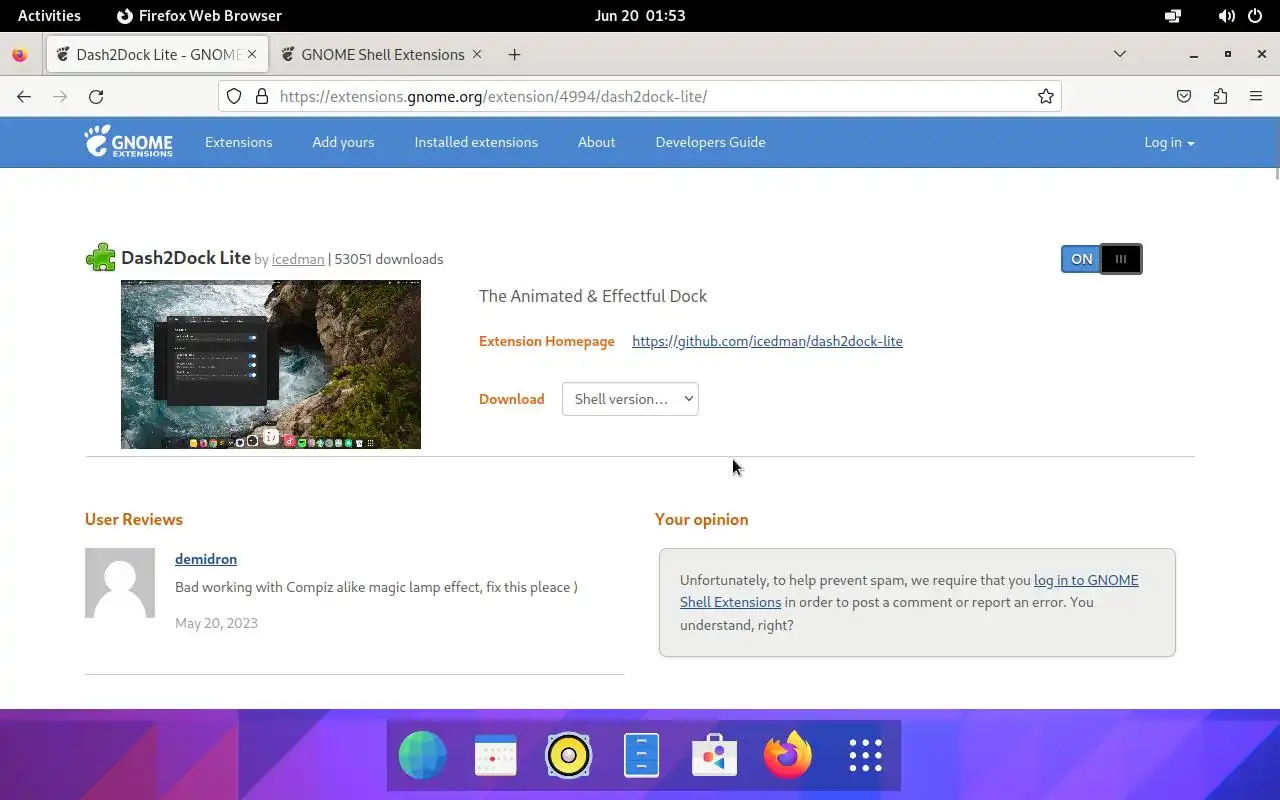This screenshot has height=800, width=1280.
Task: Click the page vertical scrollbar
Action: pos(1275,172)
